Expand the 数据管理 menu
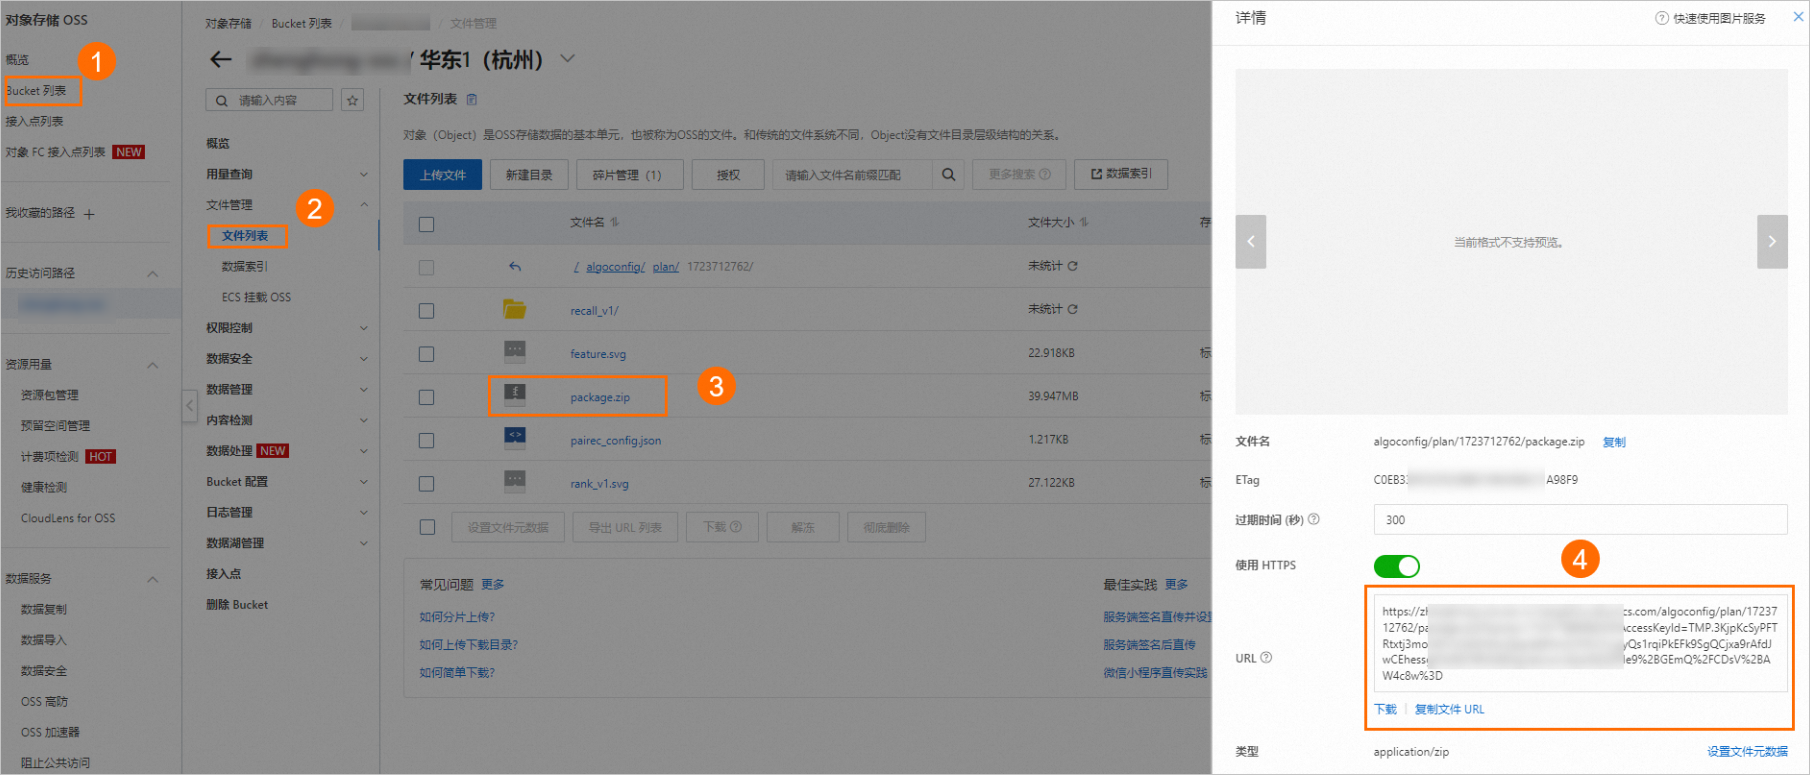Screen dimensions: 1810x775 [x=364, y=390]
